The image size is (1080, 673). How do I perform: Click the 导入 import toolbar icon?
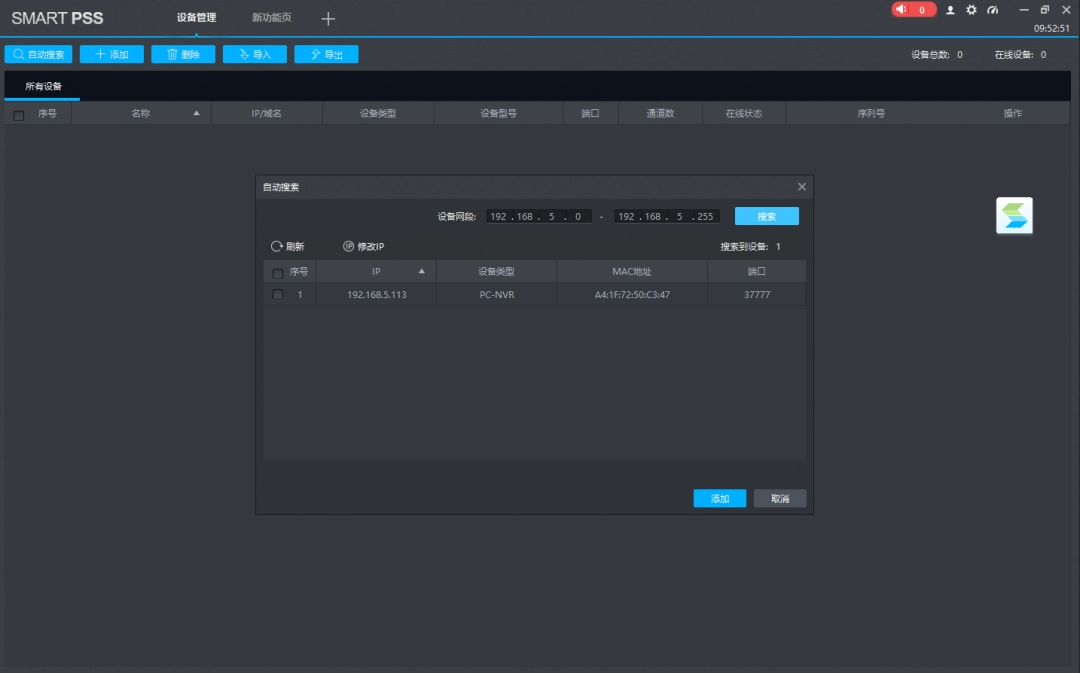point(254,54)
